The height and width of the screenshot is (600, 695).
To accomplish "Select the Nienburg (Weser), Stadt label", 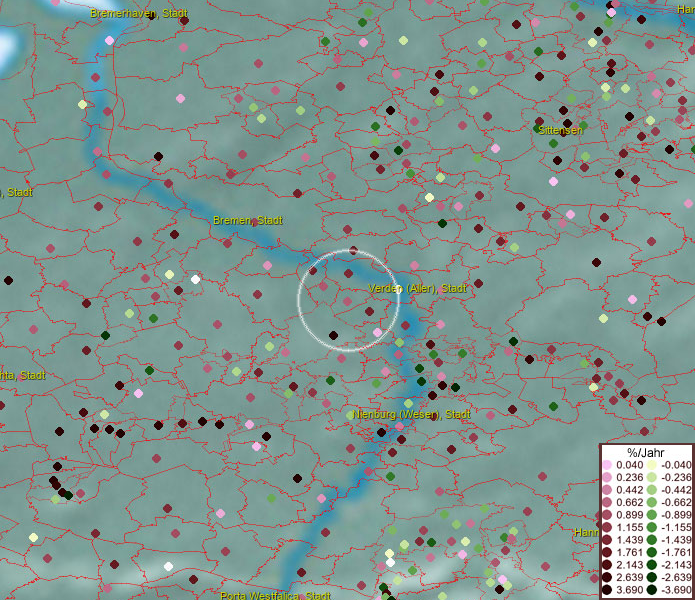I will pos(411,415).
